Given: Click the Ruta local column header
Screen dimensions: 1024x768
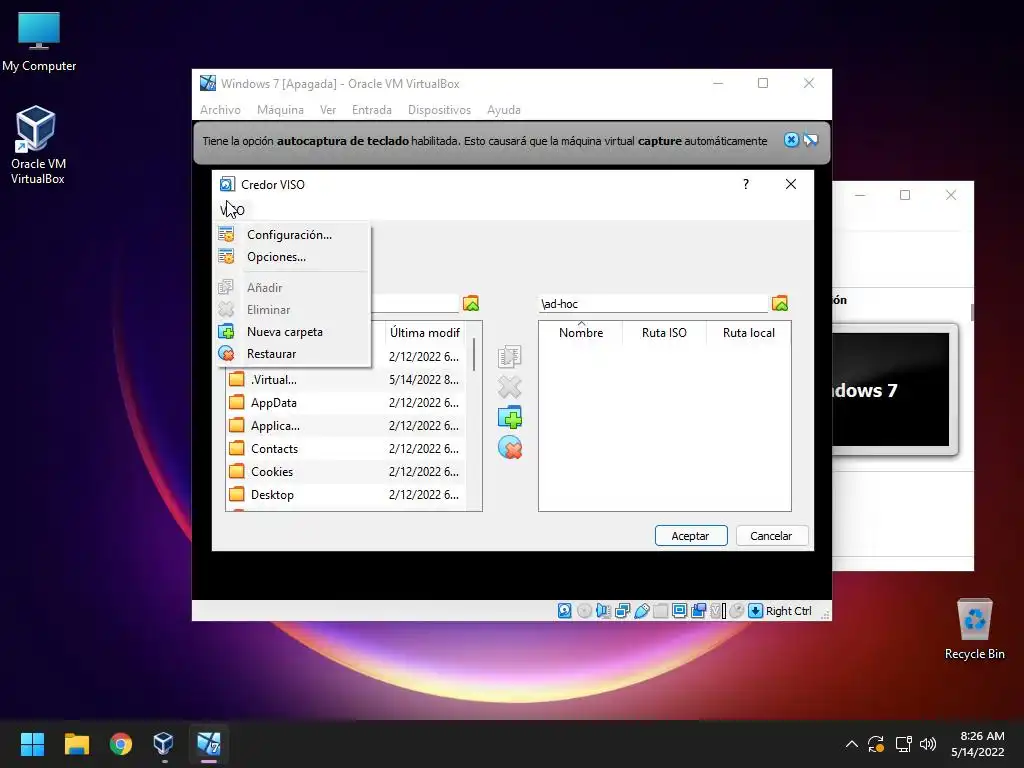Looking at the screenshot, I should [x=748, y=332].
